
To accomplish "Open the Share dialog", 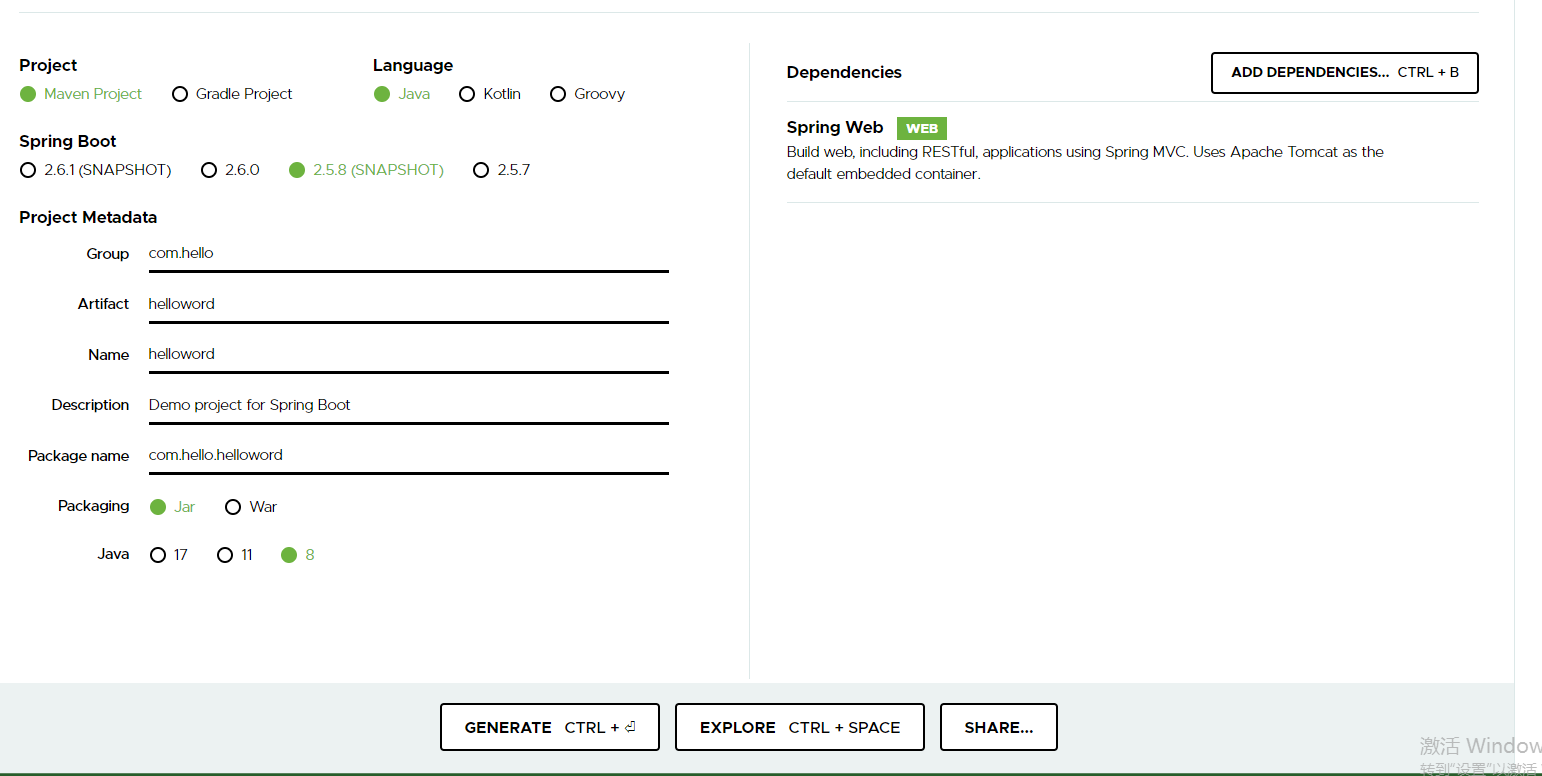I will pos(999,727).
